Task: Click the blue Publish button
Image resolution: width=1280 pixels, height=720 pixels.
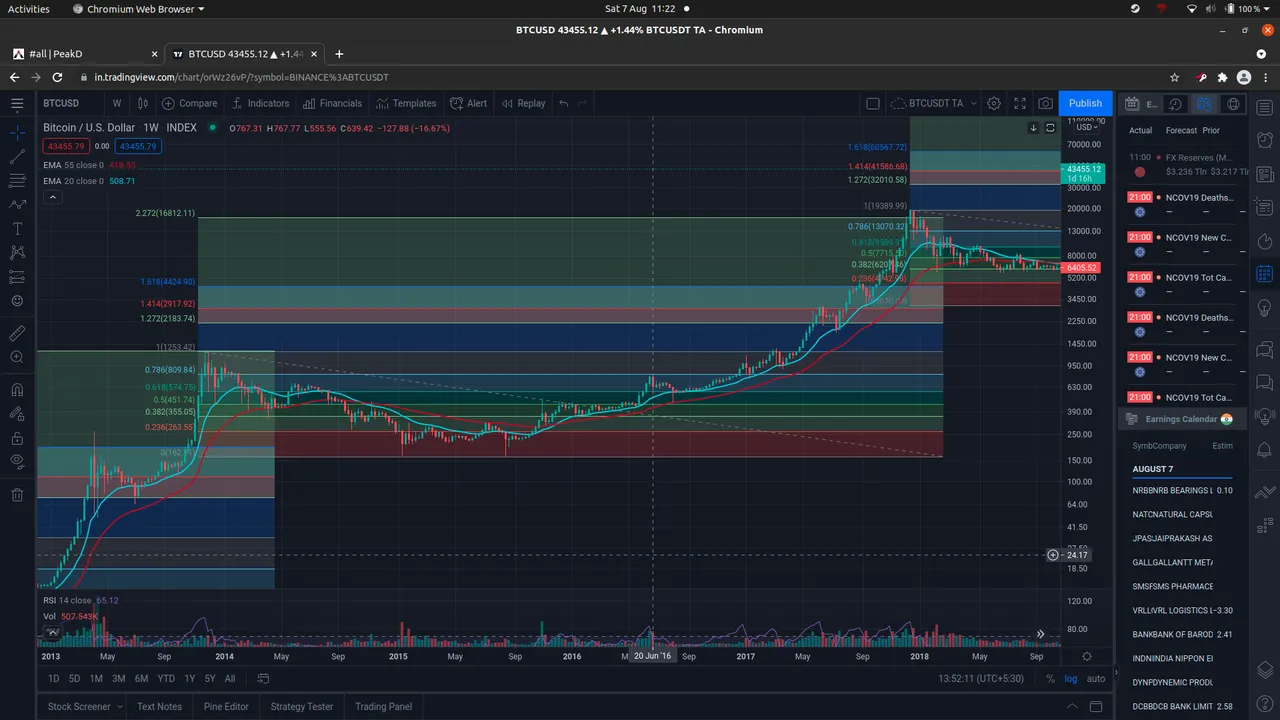Action: click(1085, 103)
